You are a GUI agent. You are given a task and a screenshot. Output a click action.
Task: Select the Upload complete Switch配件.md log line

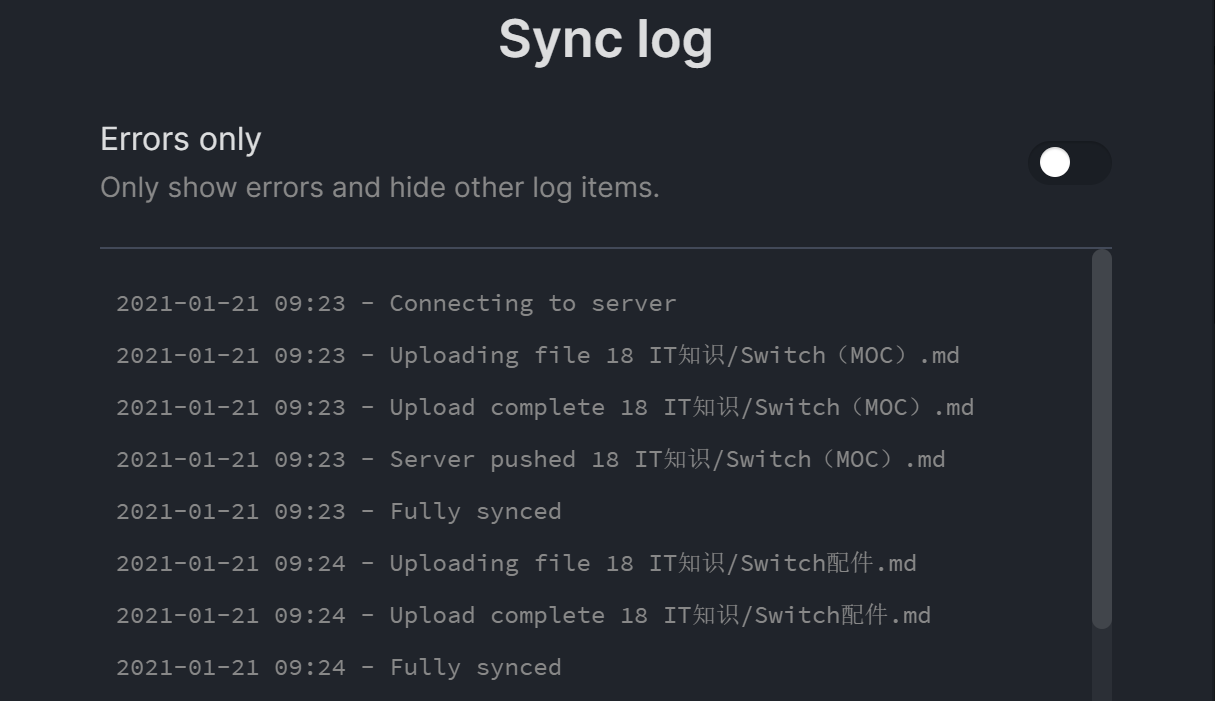pos(523,615)
